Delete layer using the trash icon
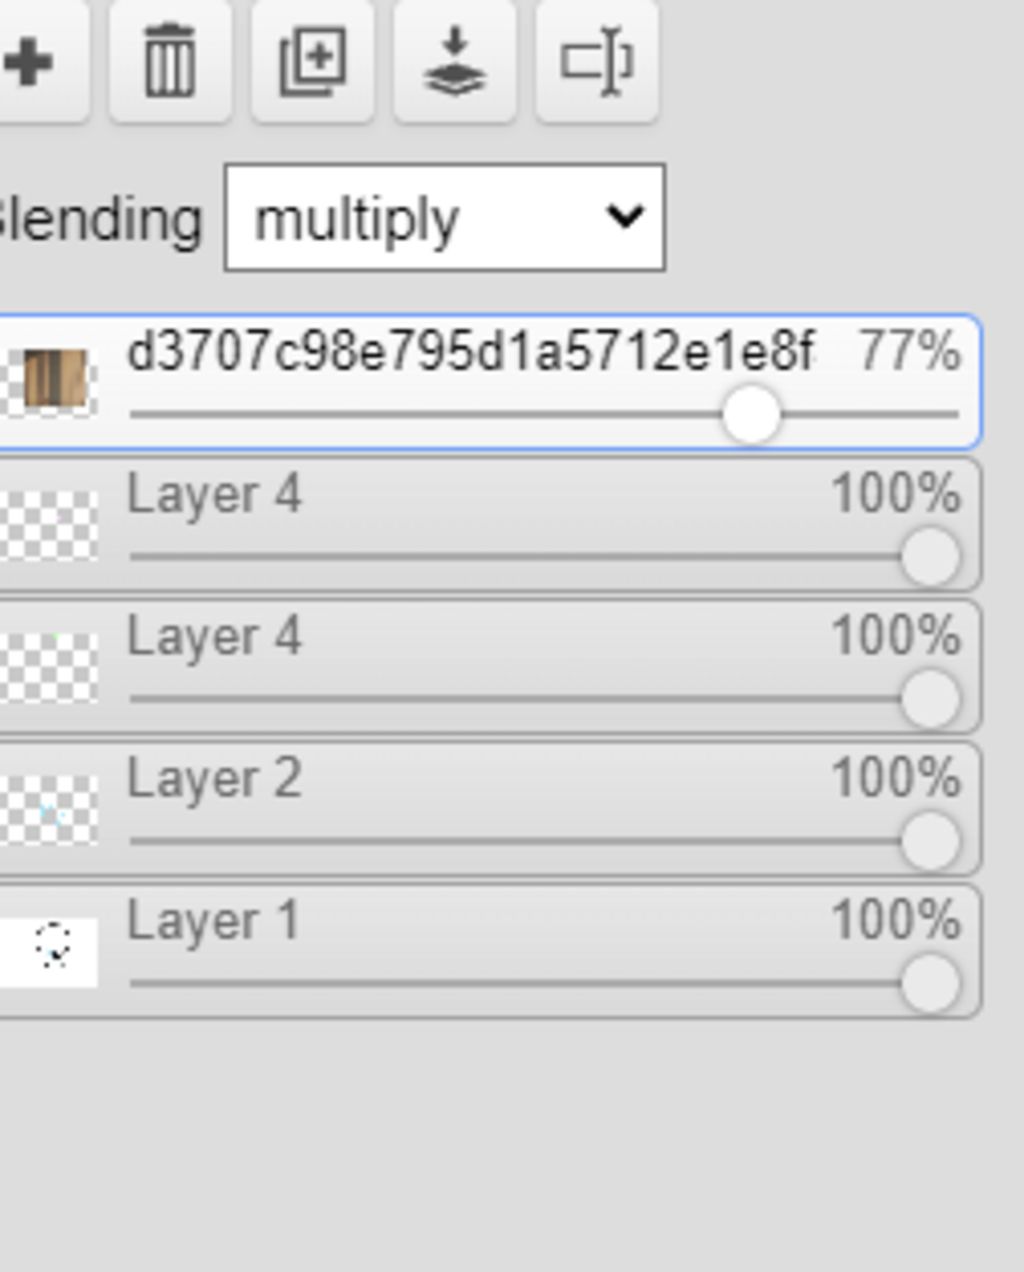Screen dimensions: 1024x1272 tap(170, 63)
